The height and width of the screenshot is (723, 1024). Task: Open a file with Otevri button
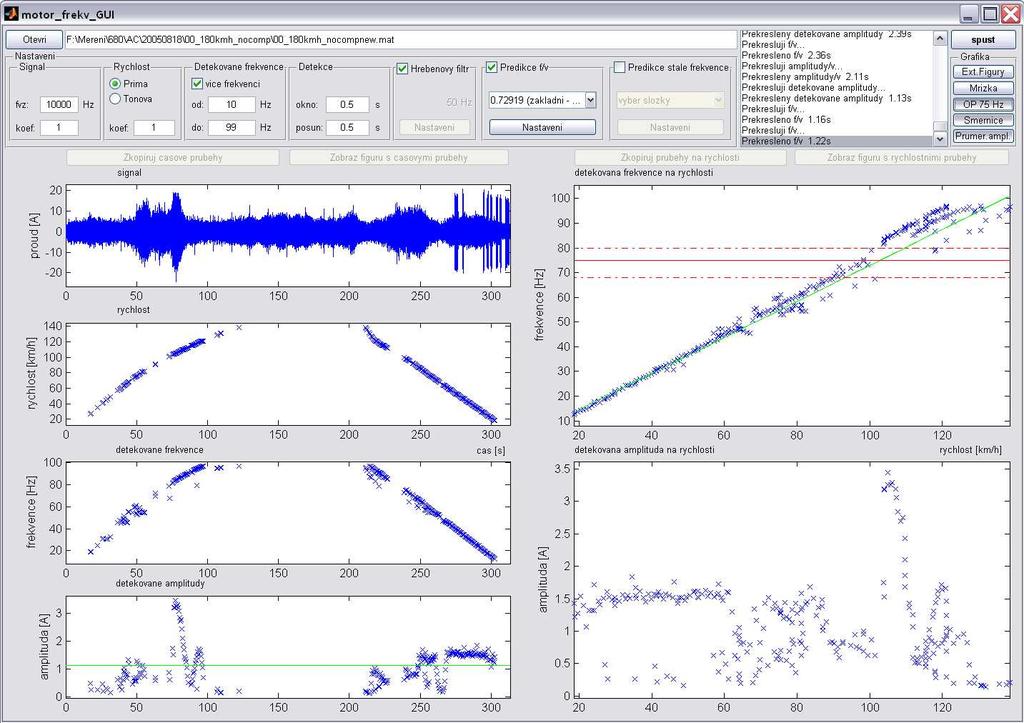pyautogui.click(x=35, y=39)
